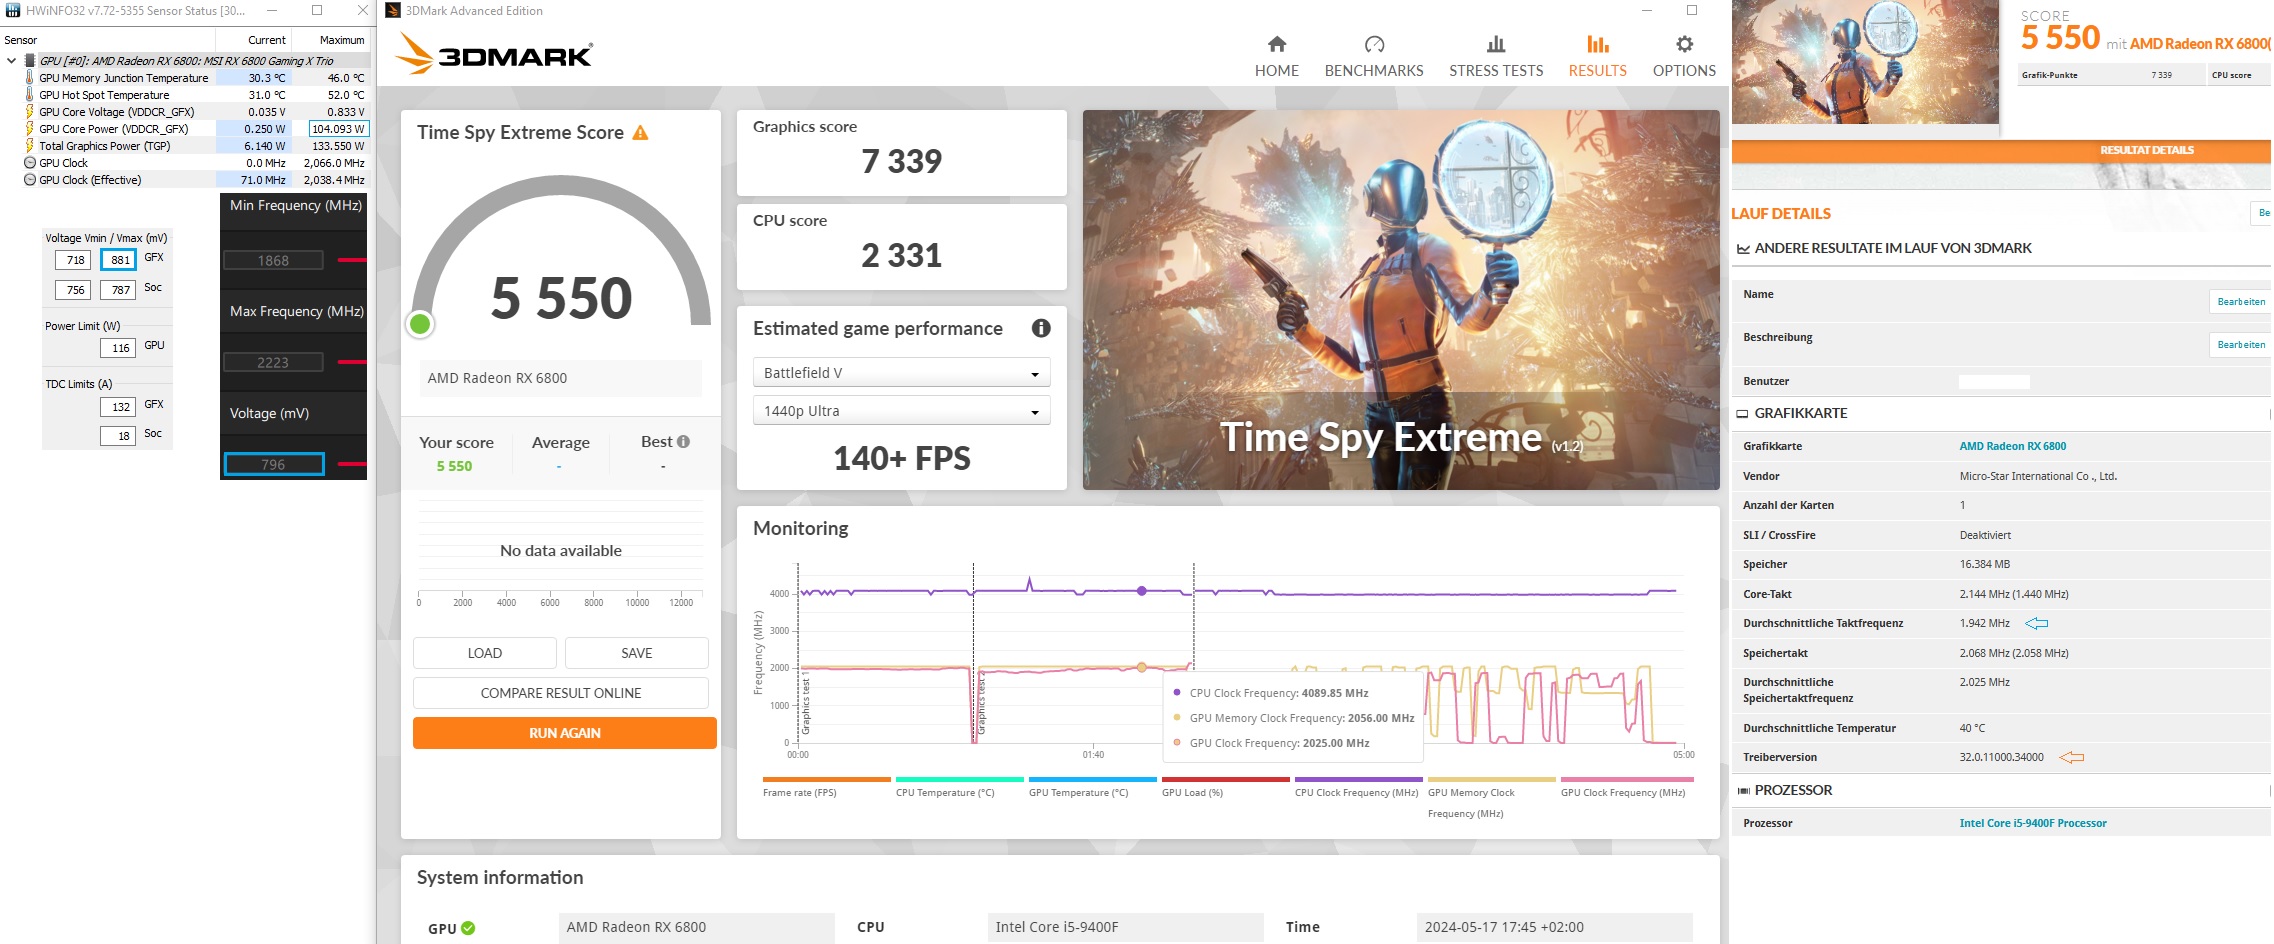Click Bearbeiten button in the Beschreibung row
The height and width of the screenshot is (944, 2274).
pyautogui.click(x=2241, y=344)
